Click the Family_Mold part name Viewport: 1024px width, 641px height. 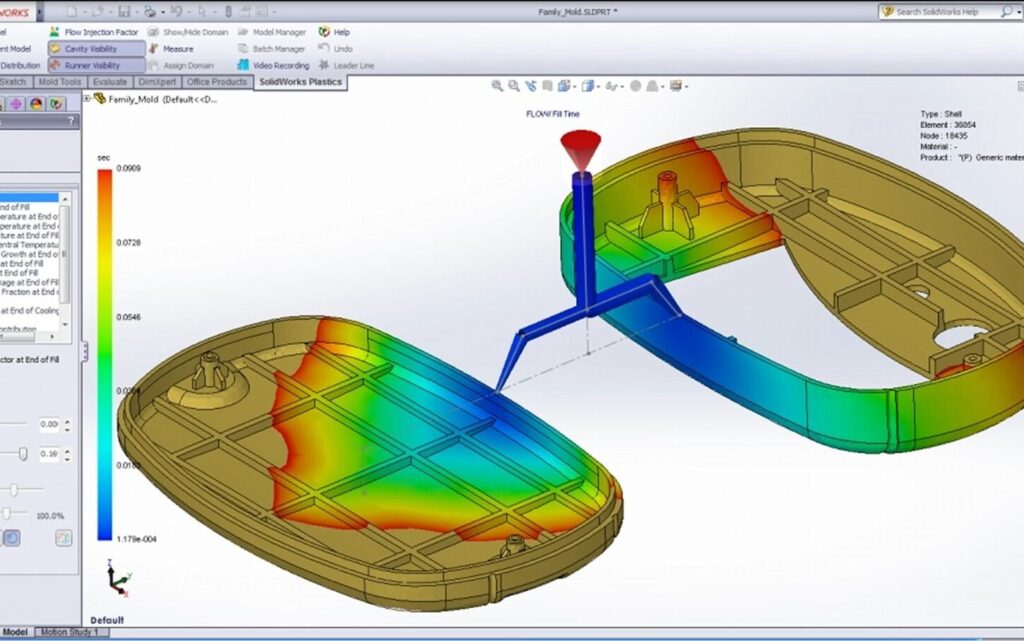click(x=163, y=100)
